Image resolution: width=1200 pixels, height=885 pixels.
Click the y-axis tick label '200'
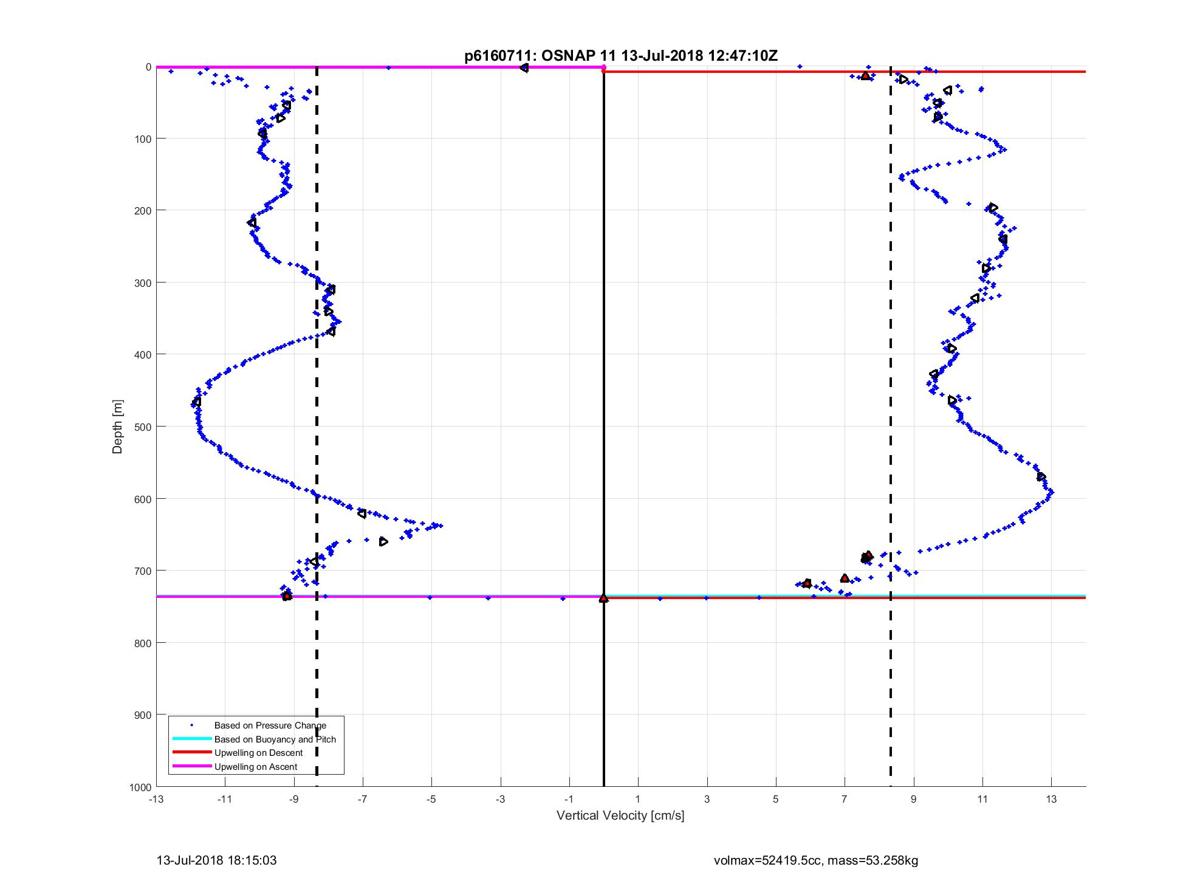pyautogui.click(x=142, y=210)
